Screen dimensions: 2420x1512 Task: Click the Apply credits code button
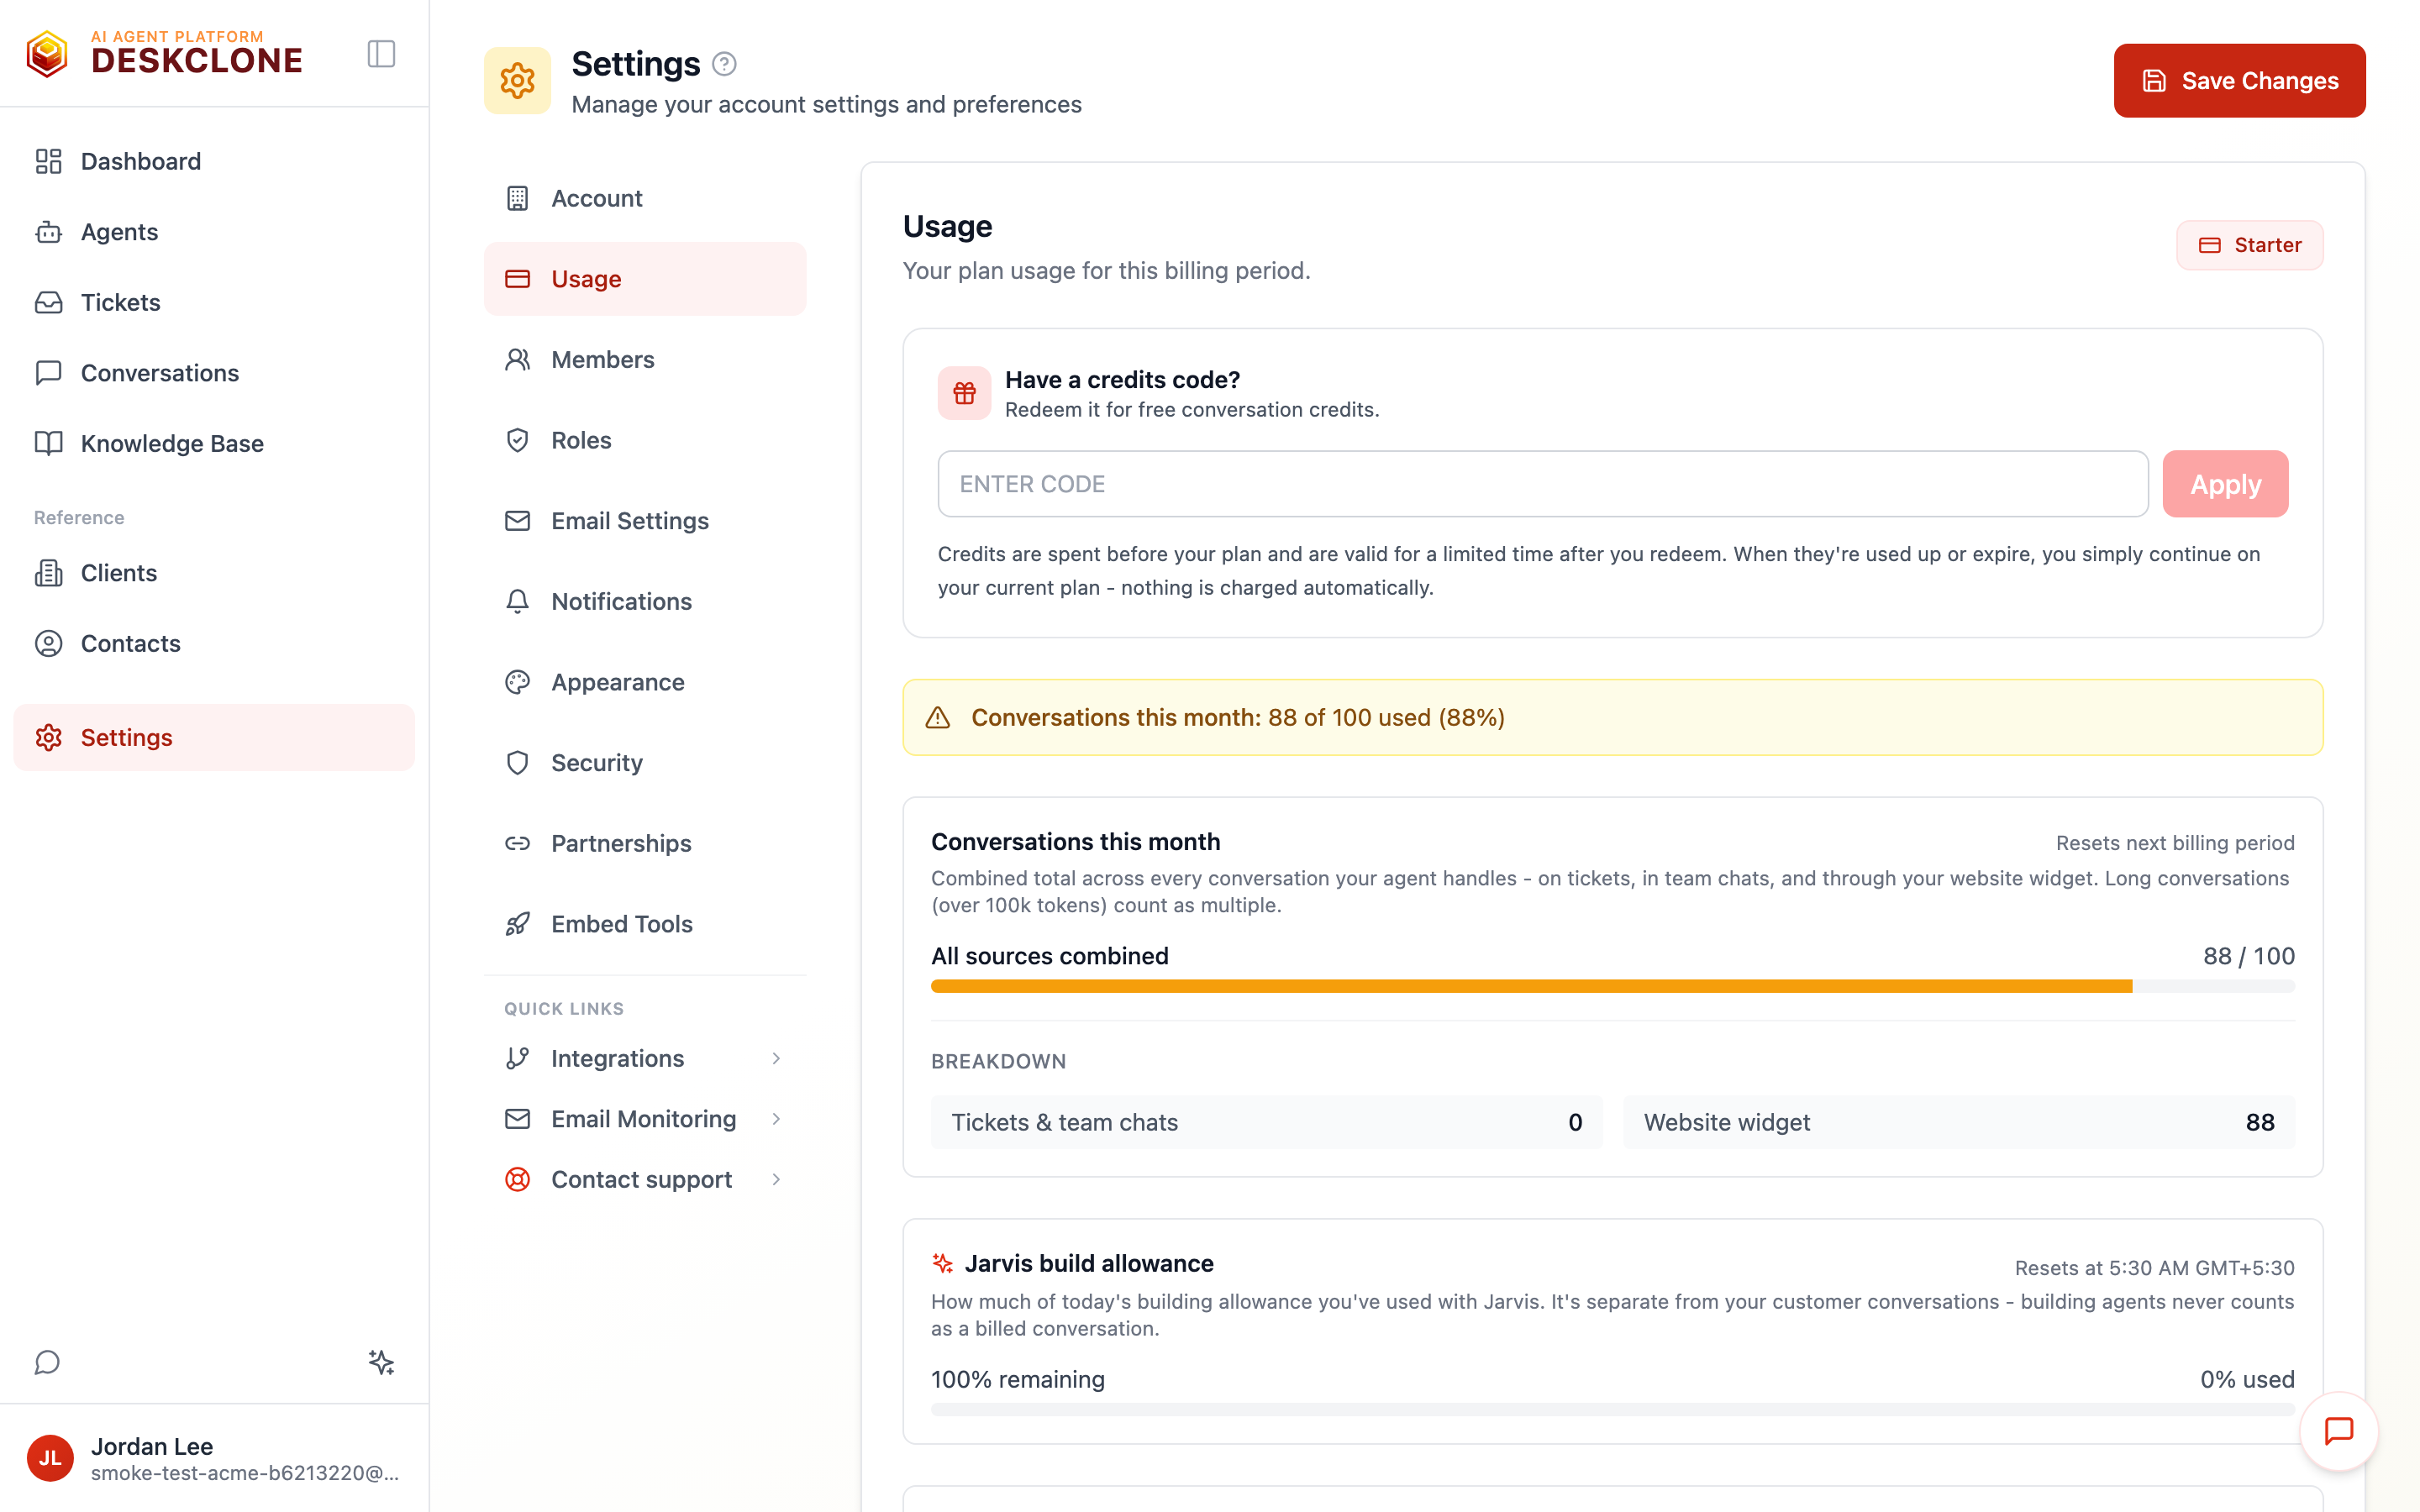pos(2225,484)
